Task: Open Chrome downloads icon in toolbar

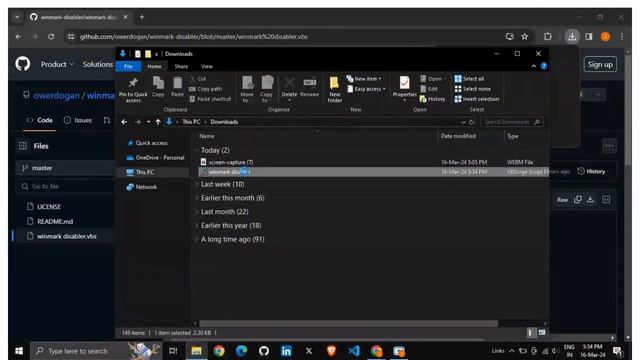Action: 572,37
